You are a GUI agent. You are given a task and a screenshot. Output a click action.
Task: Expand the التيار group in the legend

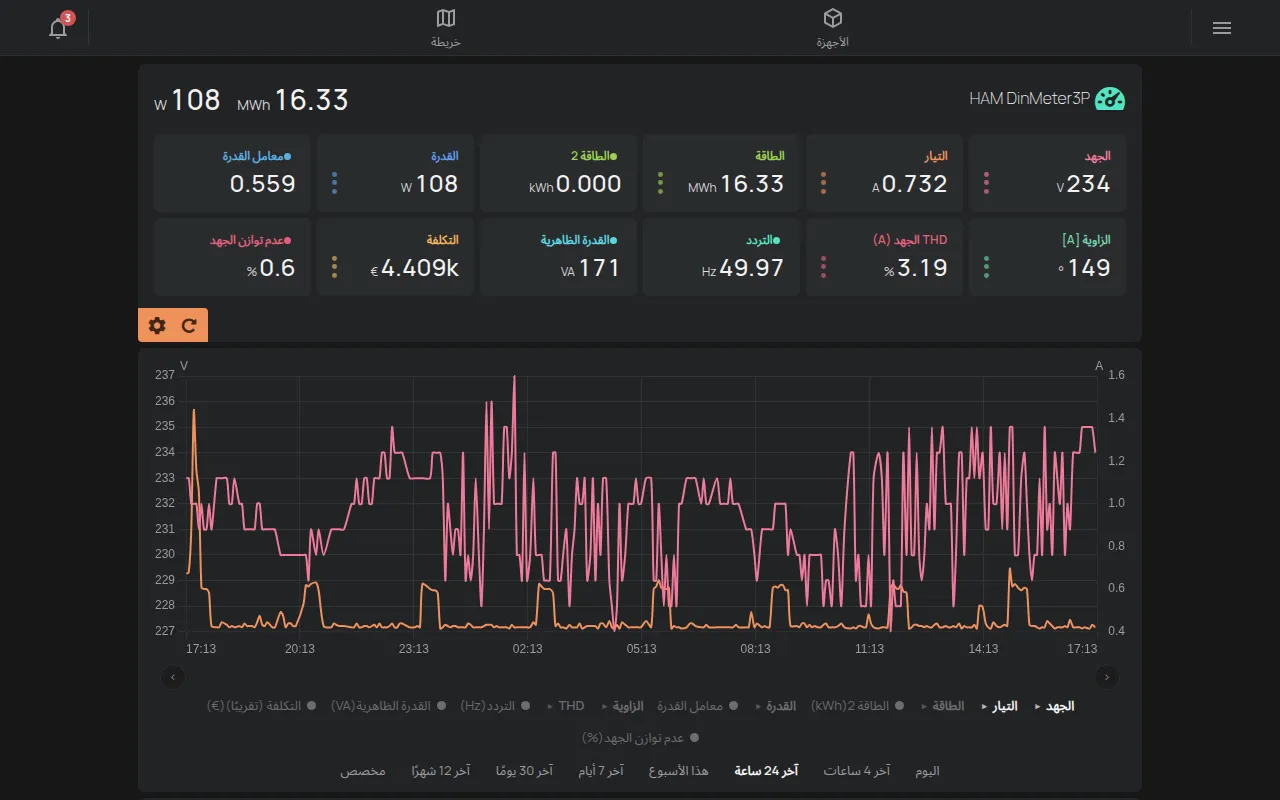[x=1000, y=706]
